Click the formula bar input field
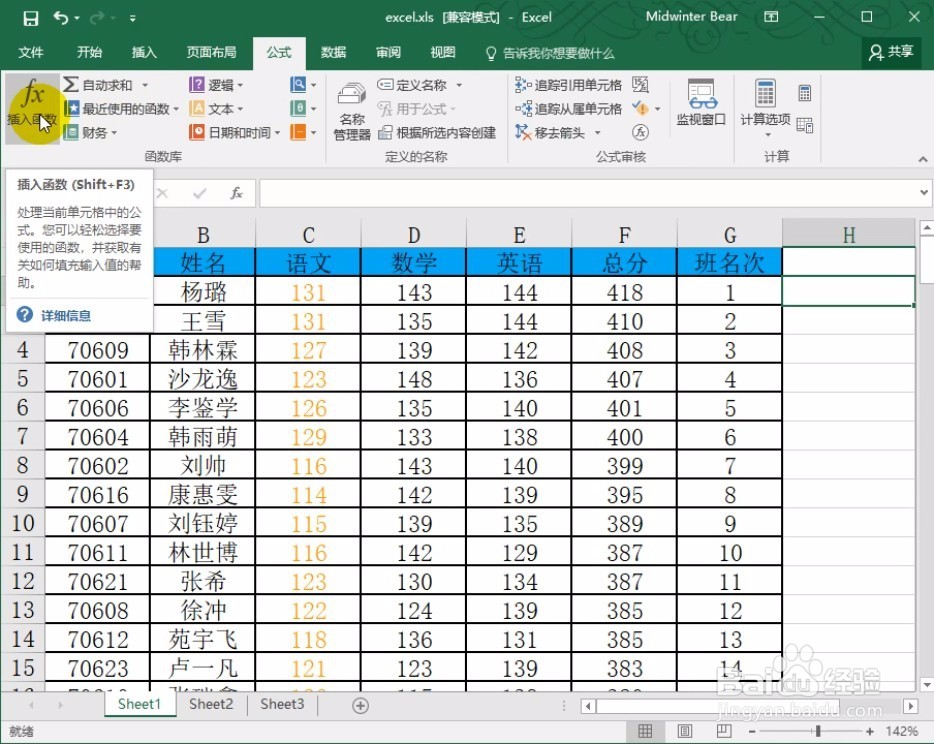The image size is (934, 744). 590,193
